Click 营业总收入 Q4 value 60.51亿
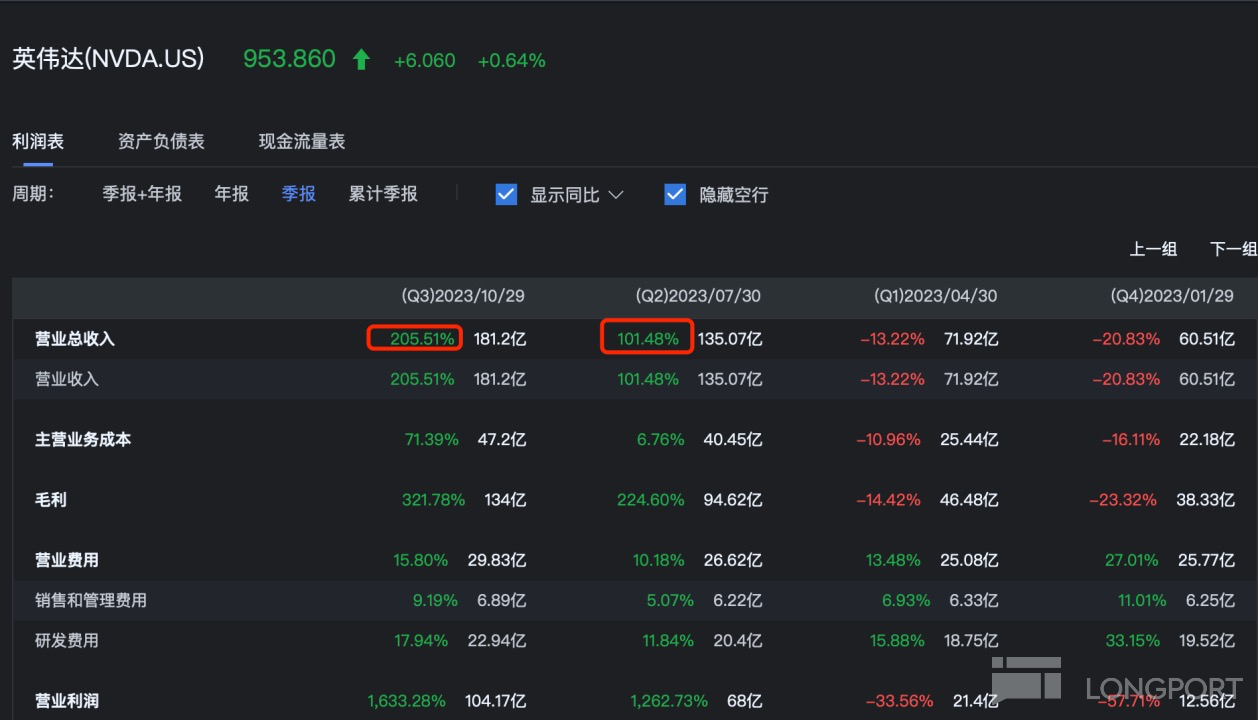Viewport: 1258px width, 720px height. point(1207,339)
